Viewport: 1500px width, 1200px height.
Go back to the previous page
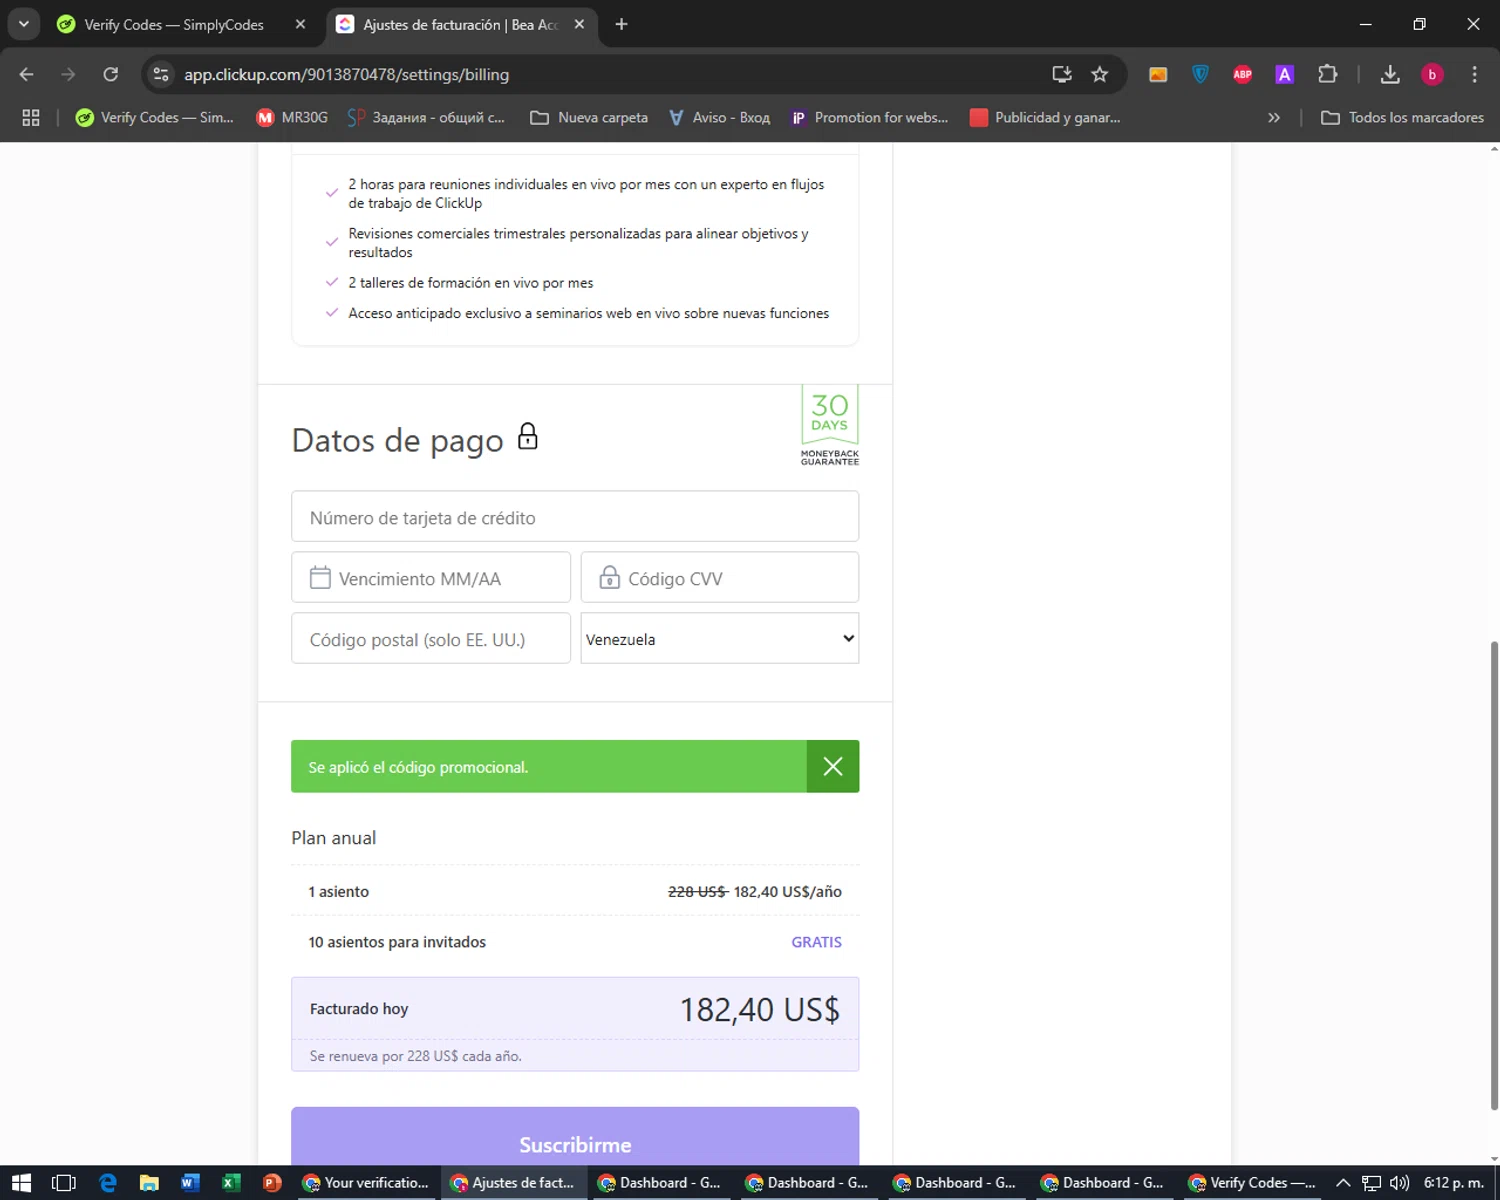pyautogui.click(x=27, y=74)
